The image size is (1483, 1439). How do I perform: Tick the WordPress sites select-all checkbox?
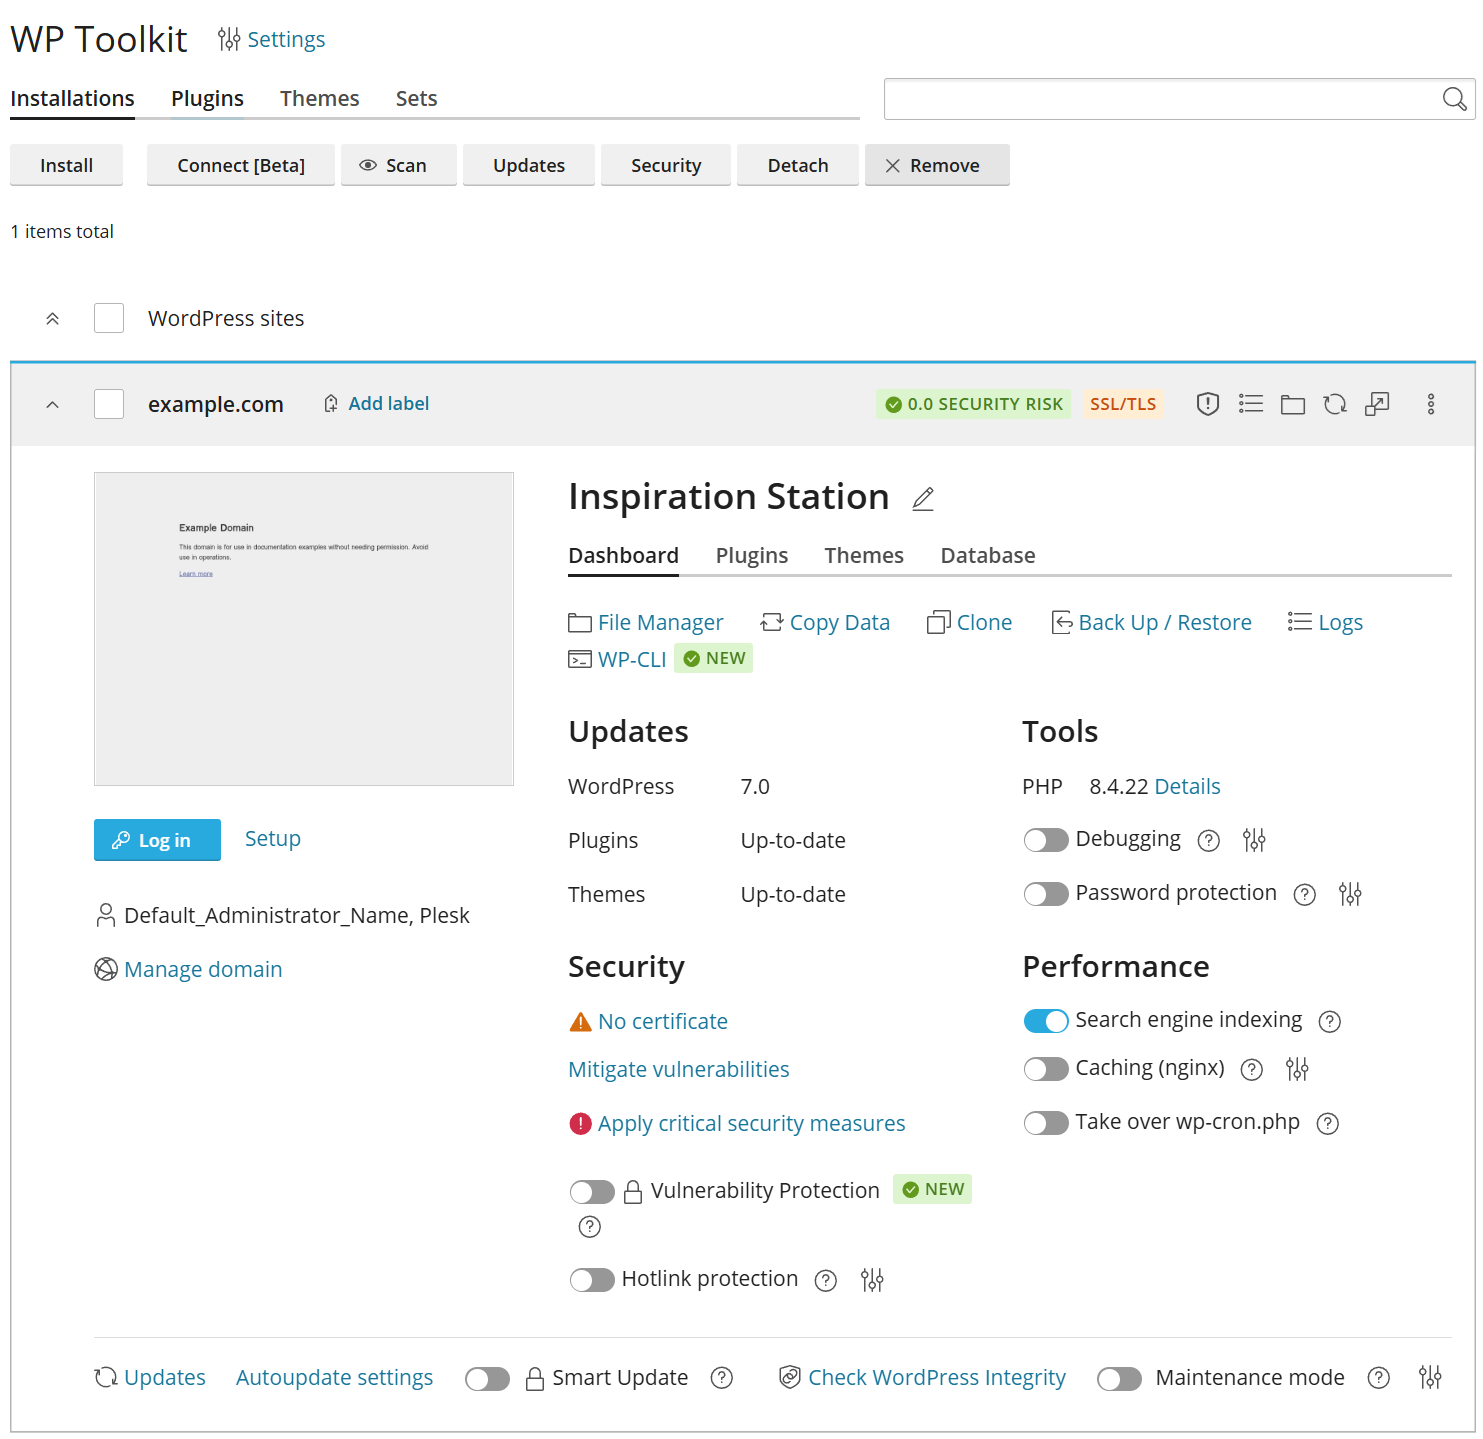(109, 318)
